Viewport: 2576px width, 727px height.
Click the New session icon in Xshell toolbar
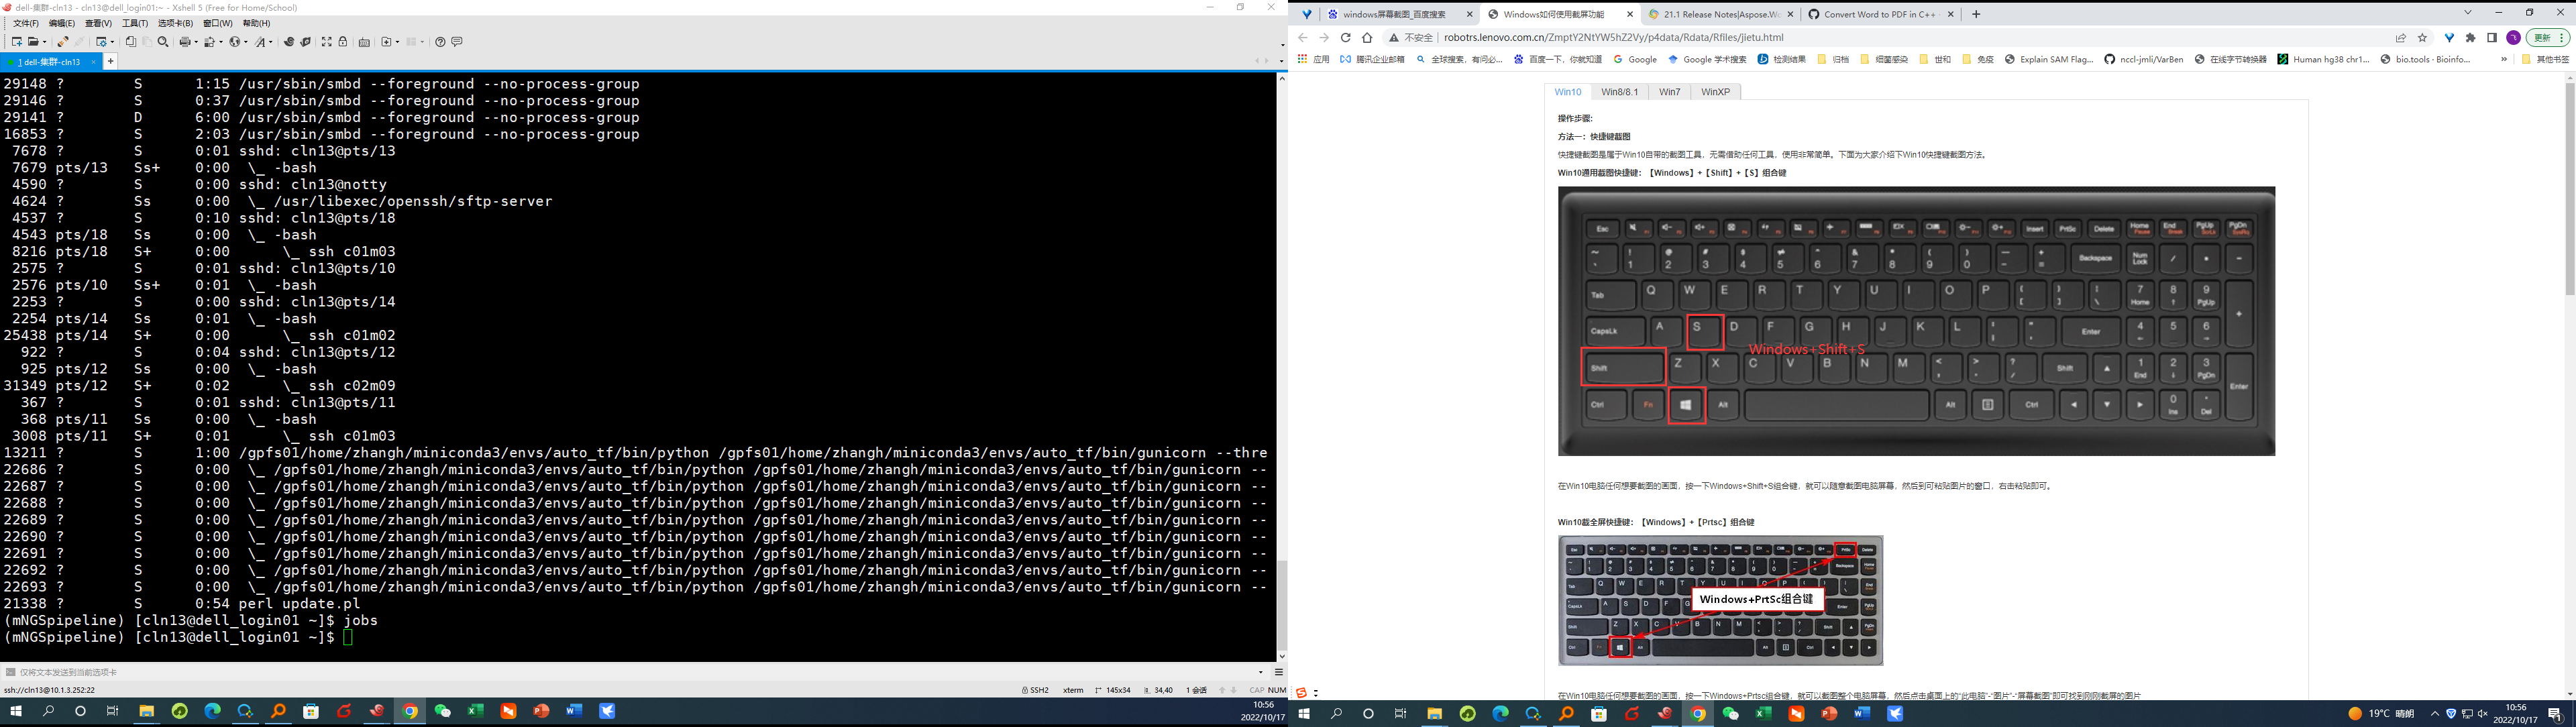[17, 42]
